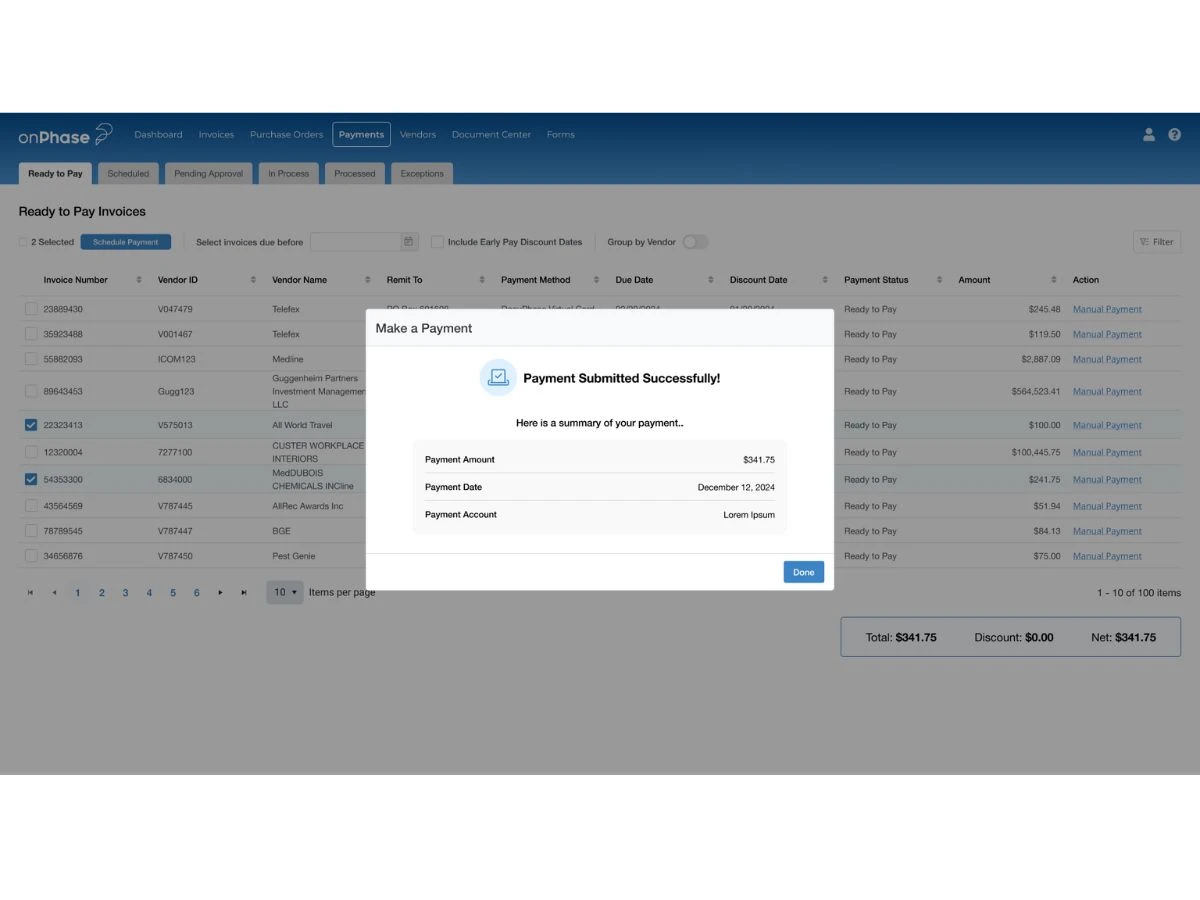Sort by Invoice Number column arrows
Viewport: 1200px width, 900px height.
[139, 280]
